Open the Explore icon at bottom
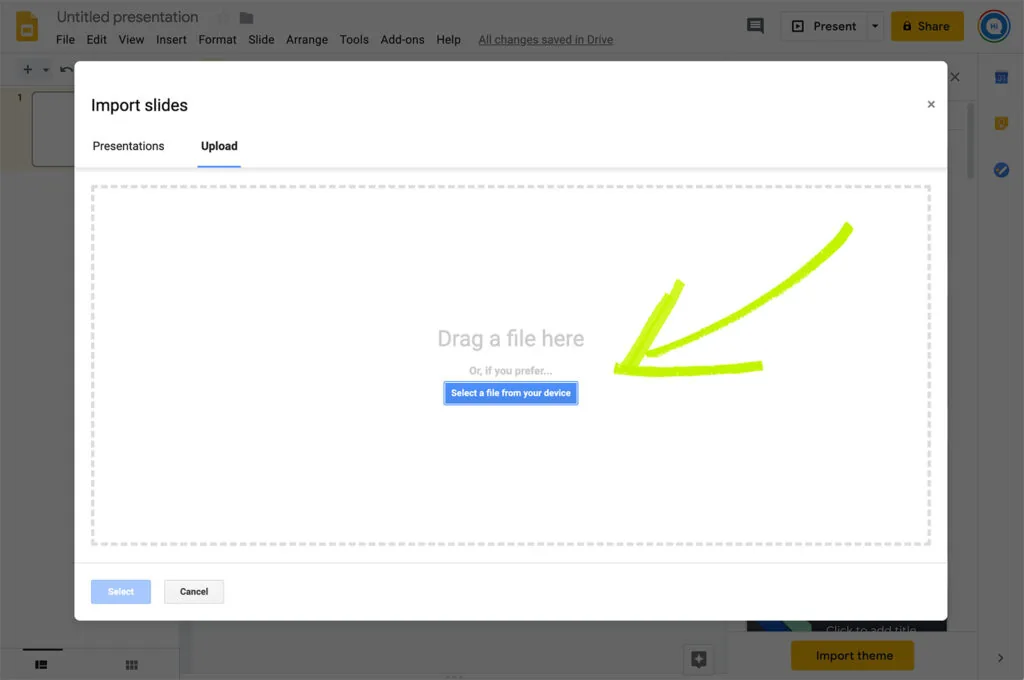 (699, 659)
